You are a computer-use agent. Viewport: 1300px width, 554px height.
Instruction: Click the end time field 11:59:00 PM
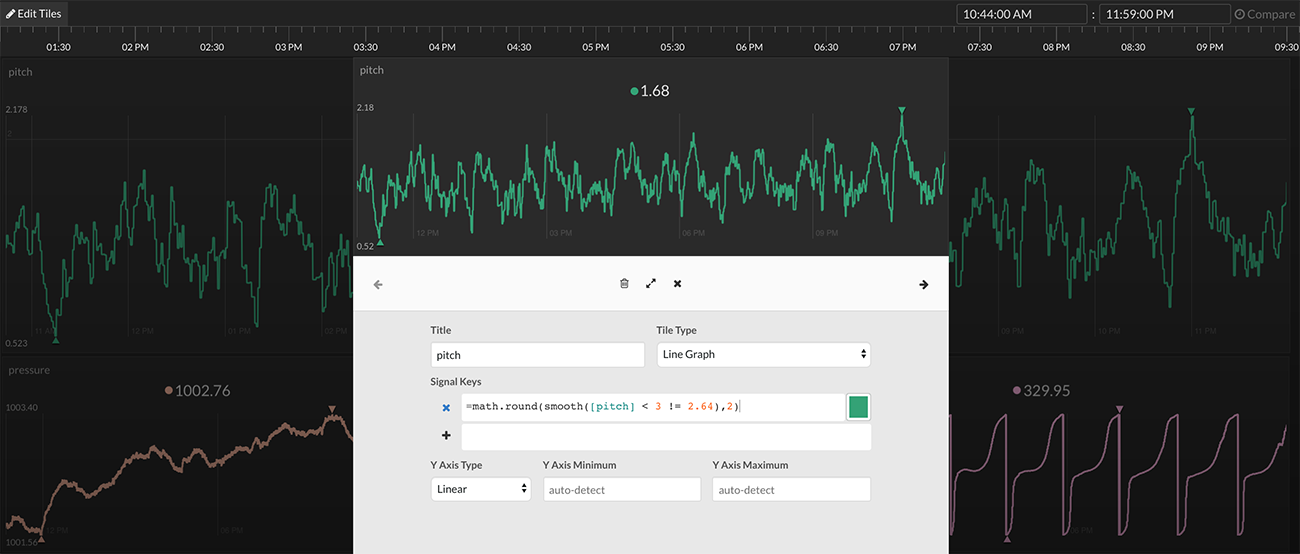tap(1164, 14)
